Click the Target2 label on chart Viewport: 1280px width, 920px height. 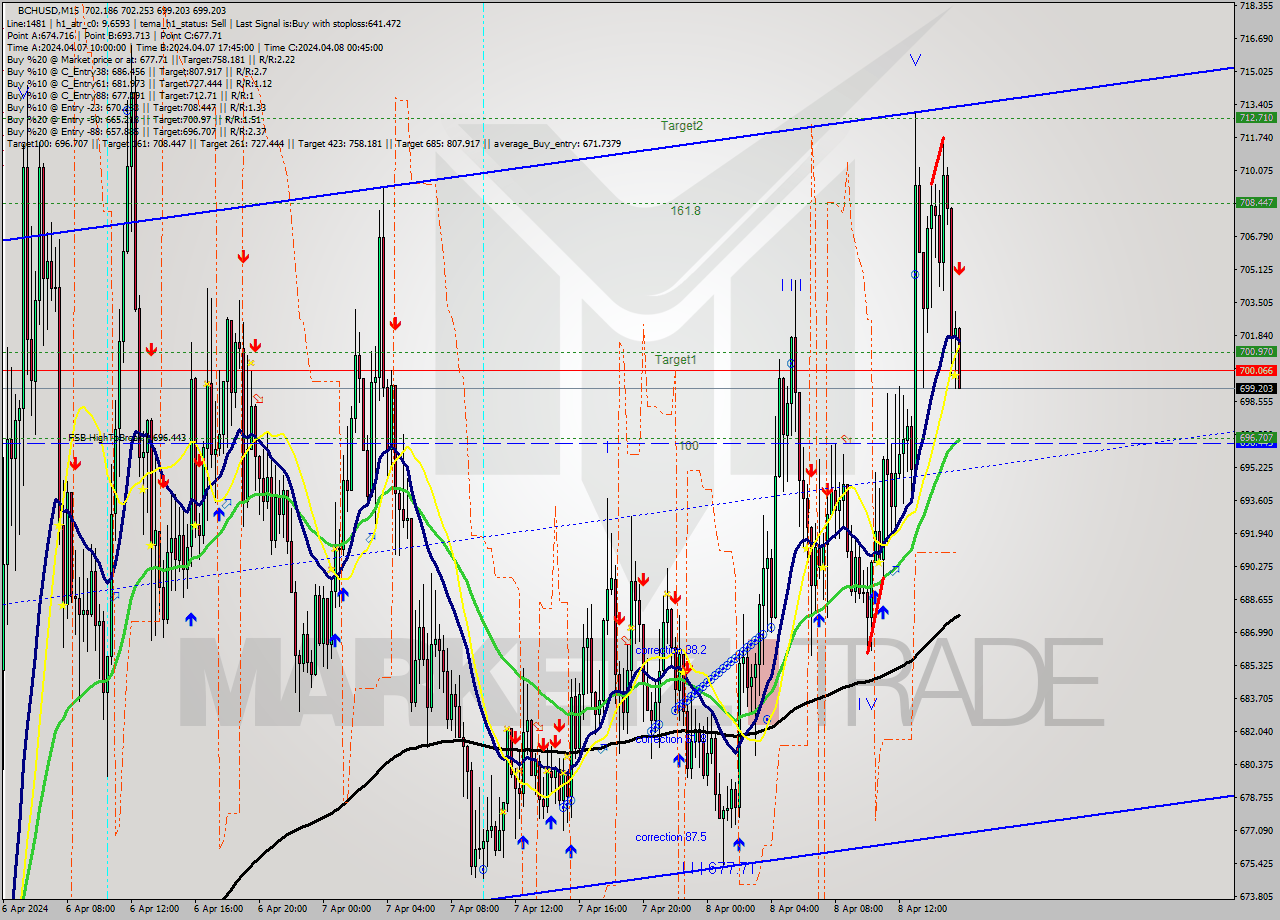click(681, 126)
